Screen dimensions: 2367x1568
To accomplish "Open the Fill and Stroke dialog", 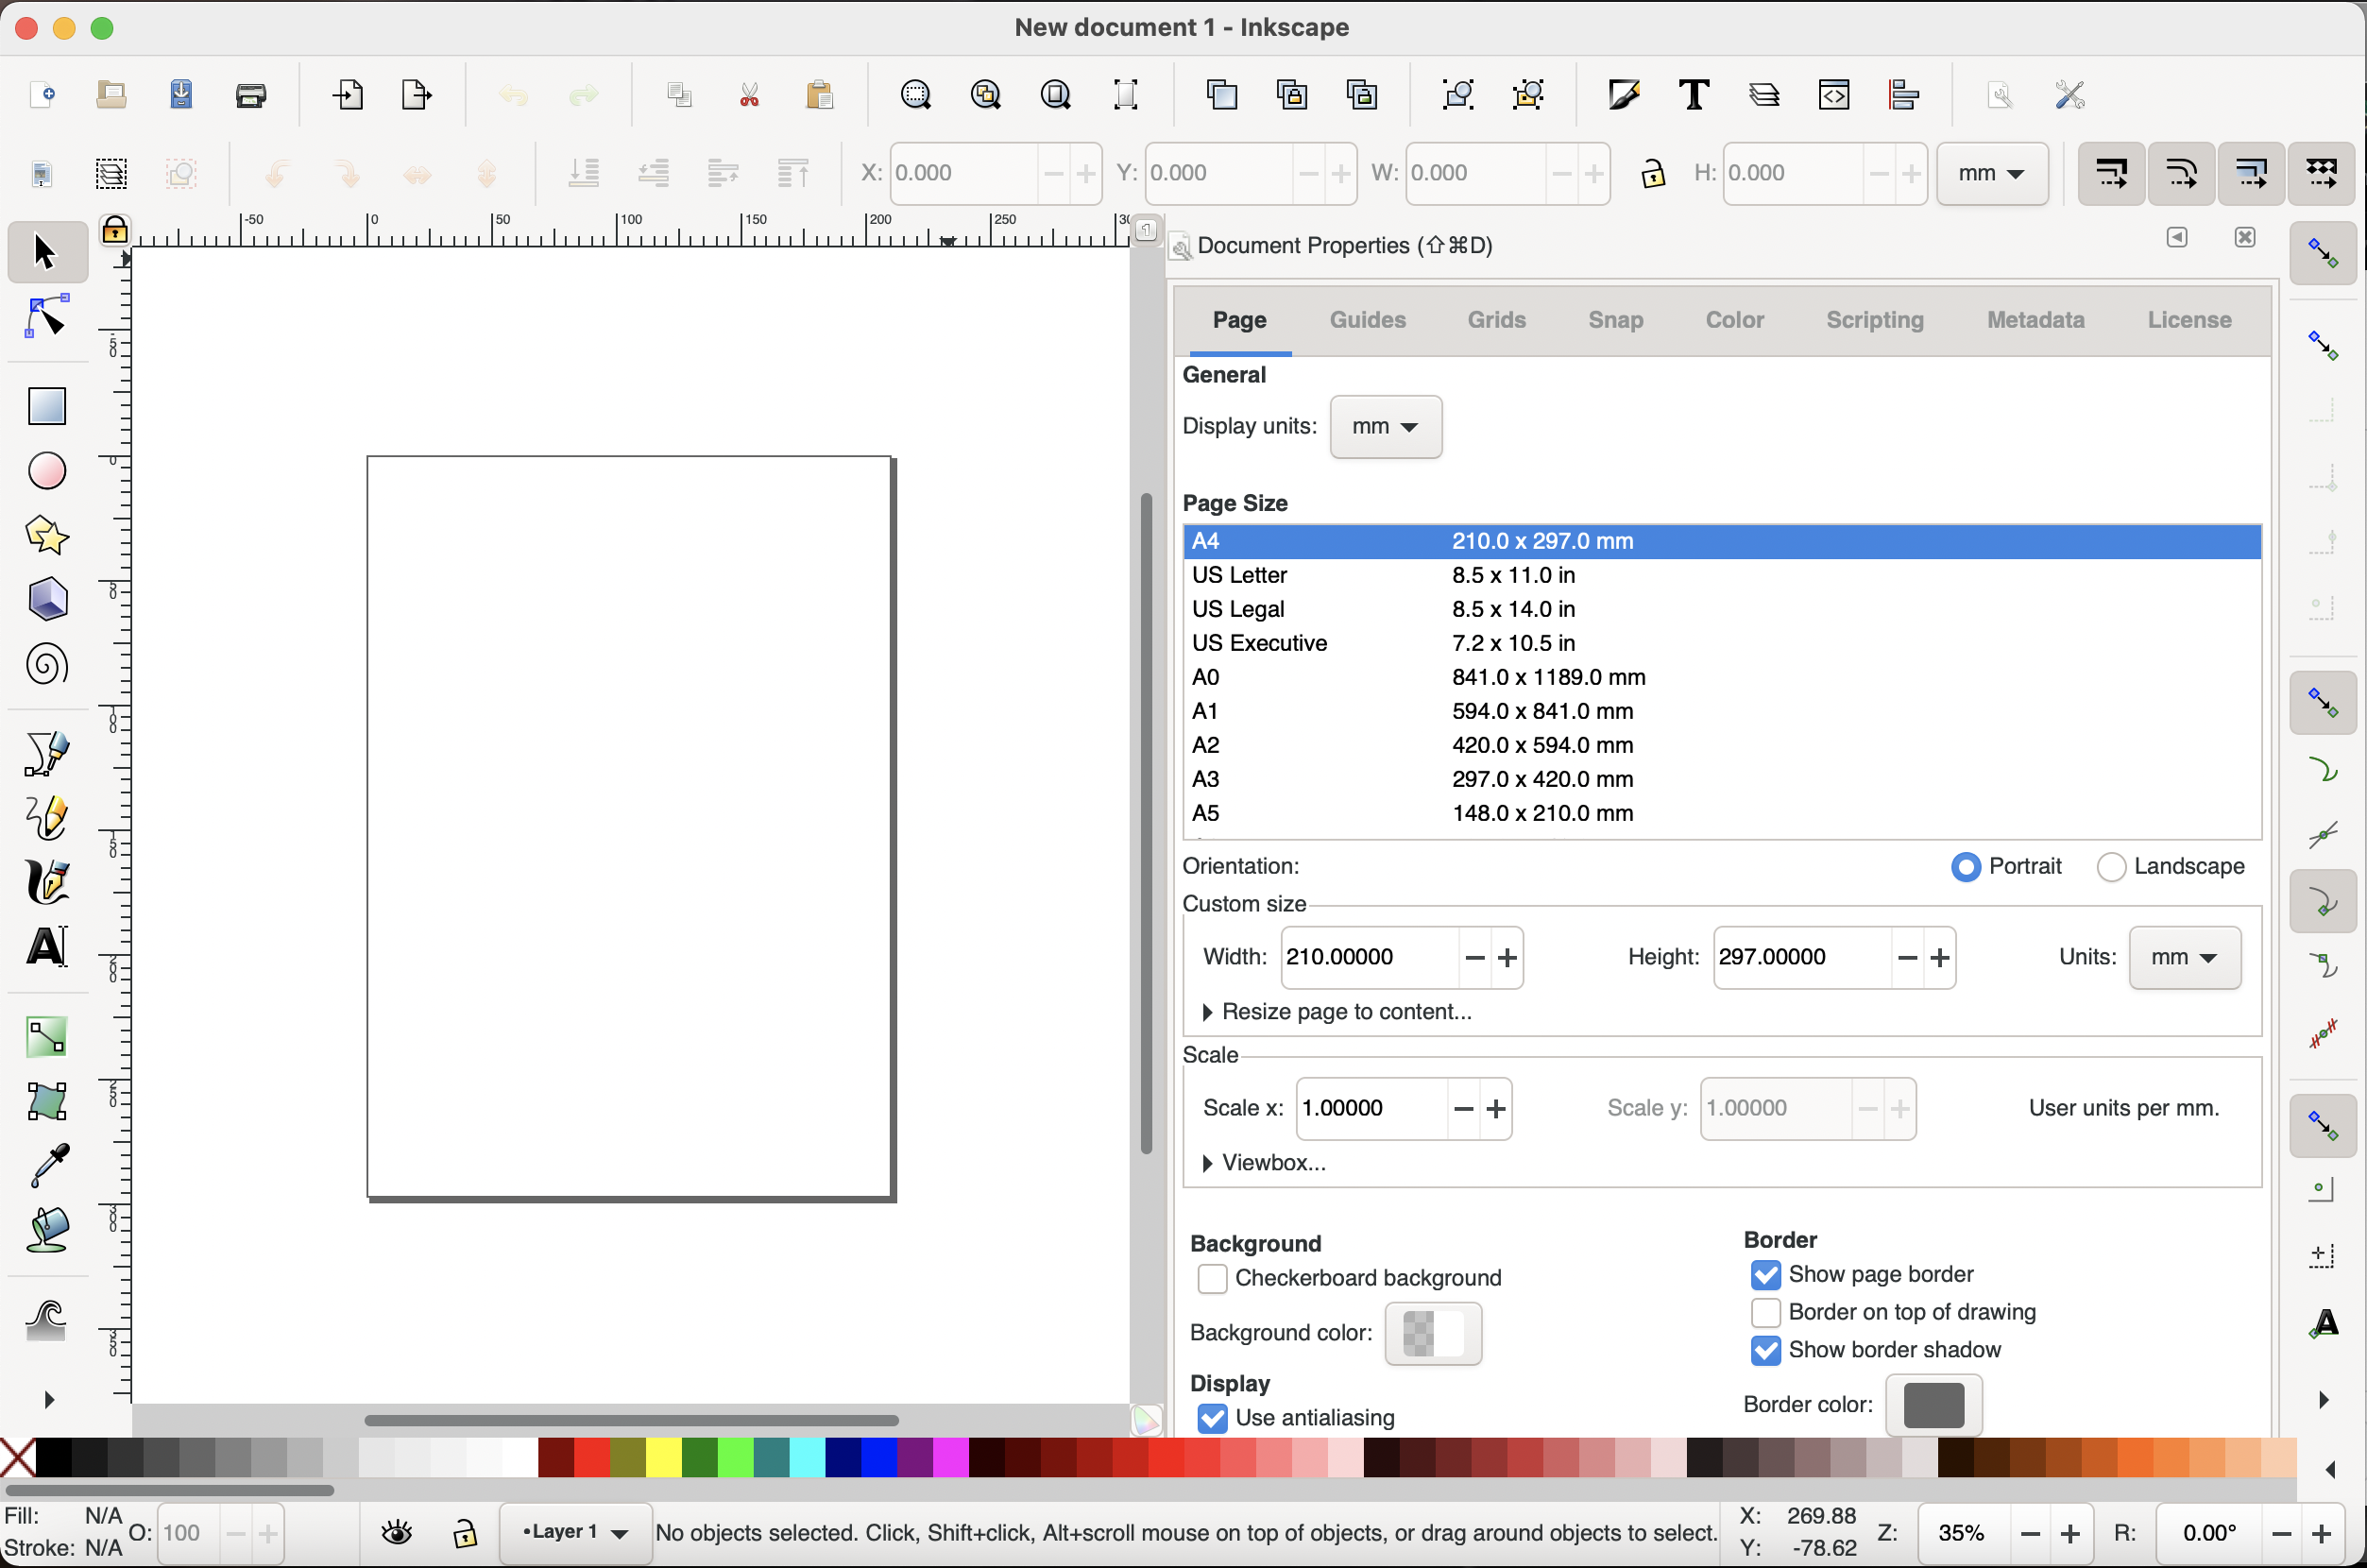I will tap(1623, 94).
